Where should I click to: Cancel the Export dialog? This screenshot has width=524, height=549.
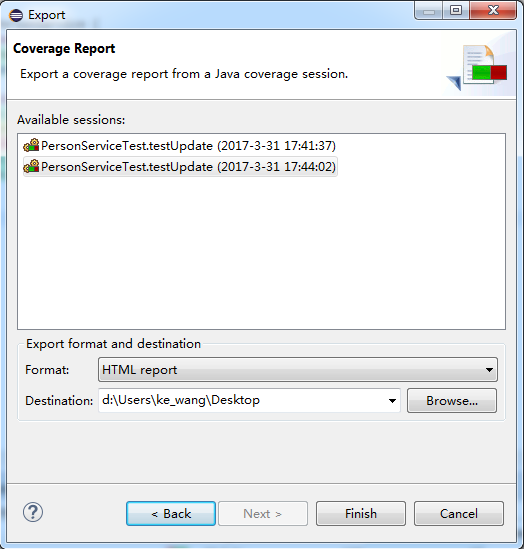[x=459, y=514]
